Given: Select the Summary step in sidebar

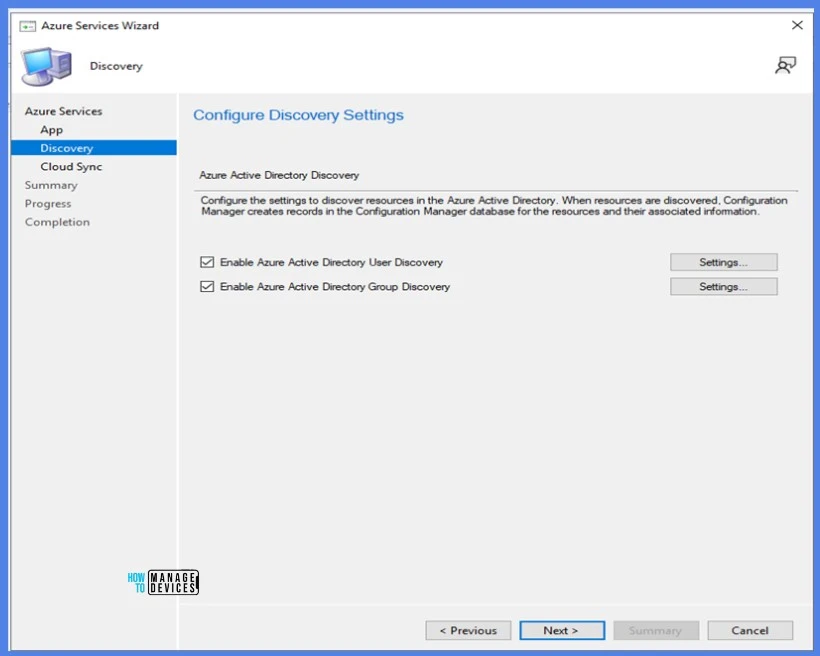Looking at the screenshot, I should pyautogui.click(x=51, y=185).
